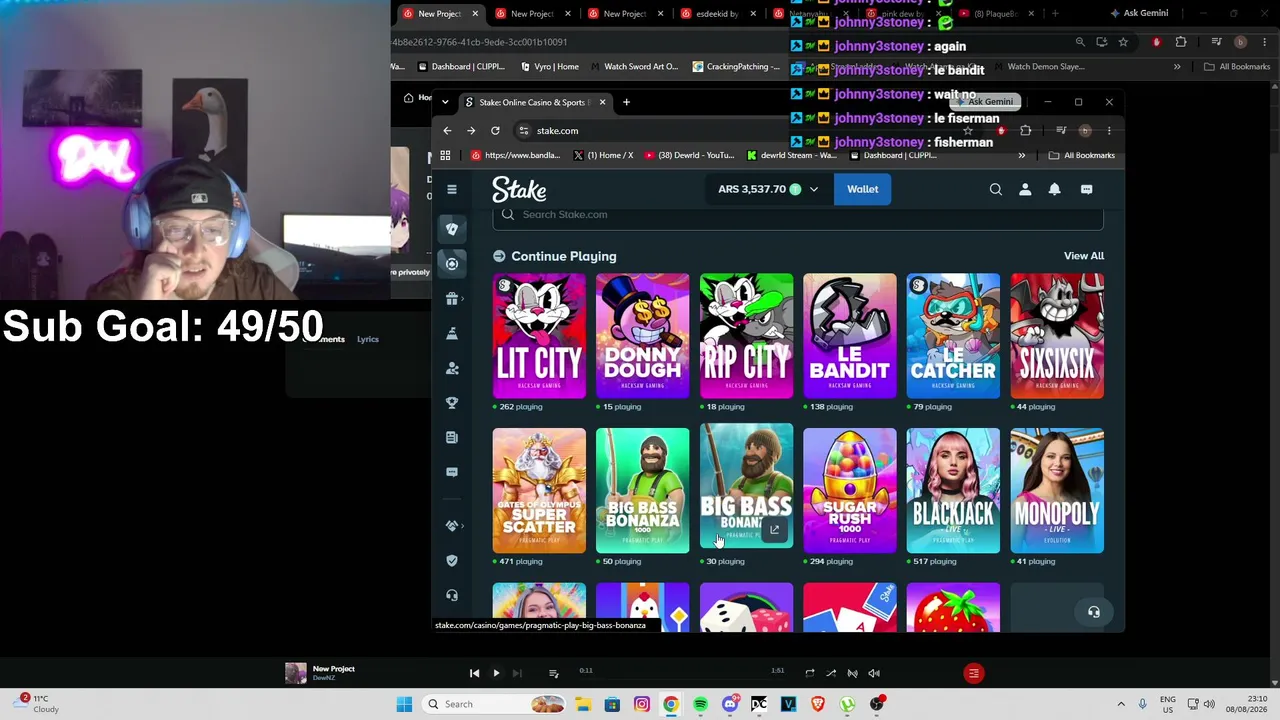Screen dimensions: 1280x720
Task: Play the New Project track
Action: pos(496,673)
